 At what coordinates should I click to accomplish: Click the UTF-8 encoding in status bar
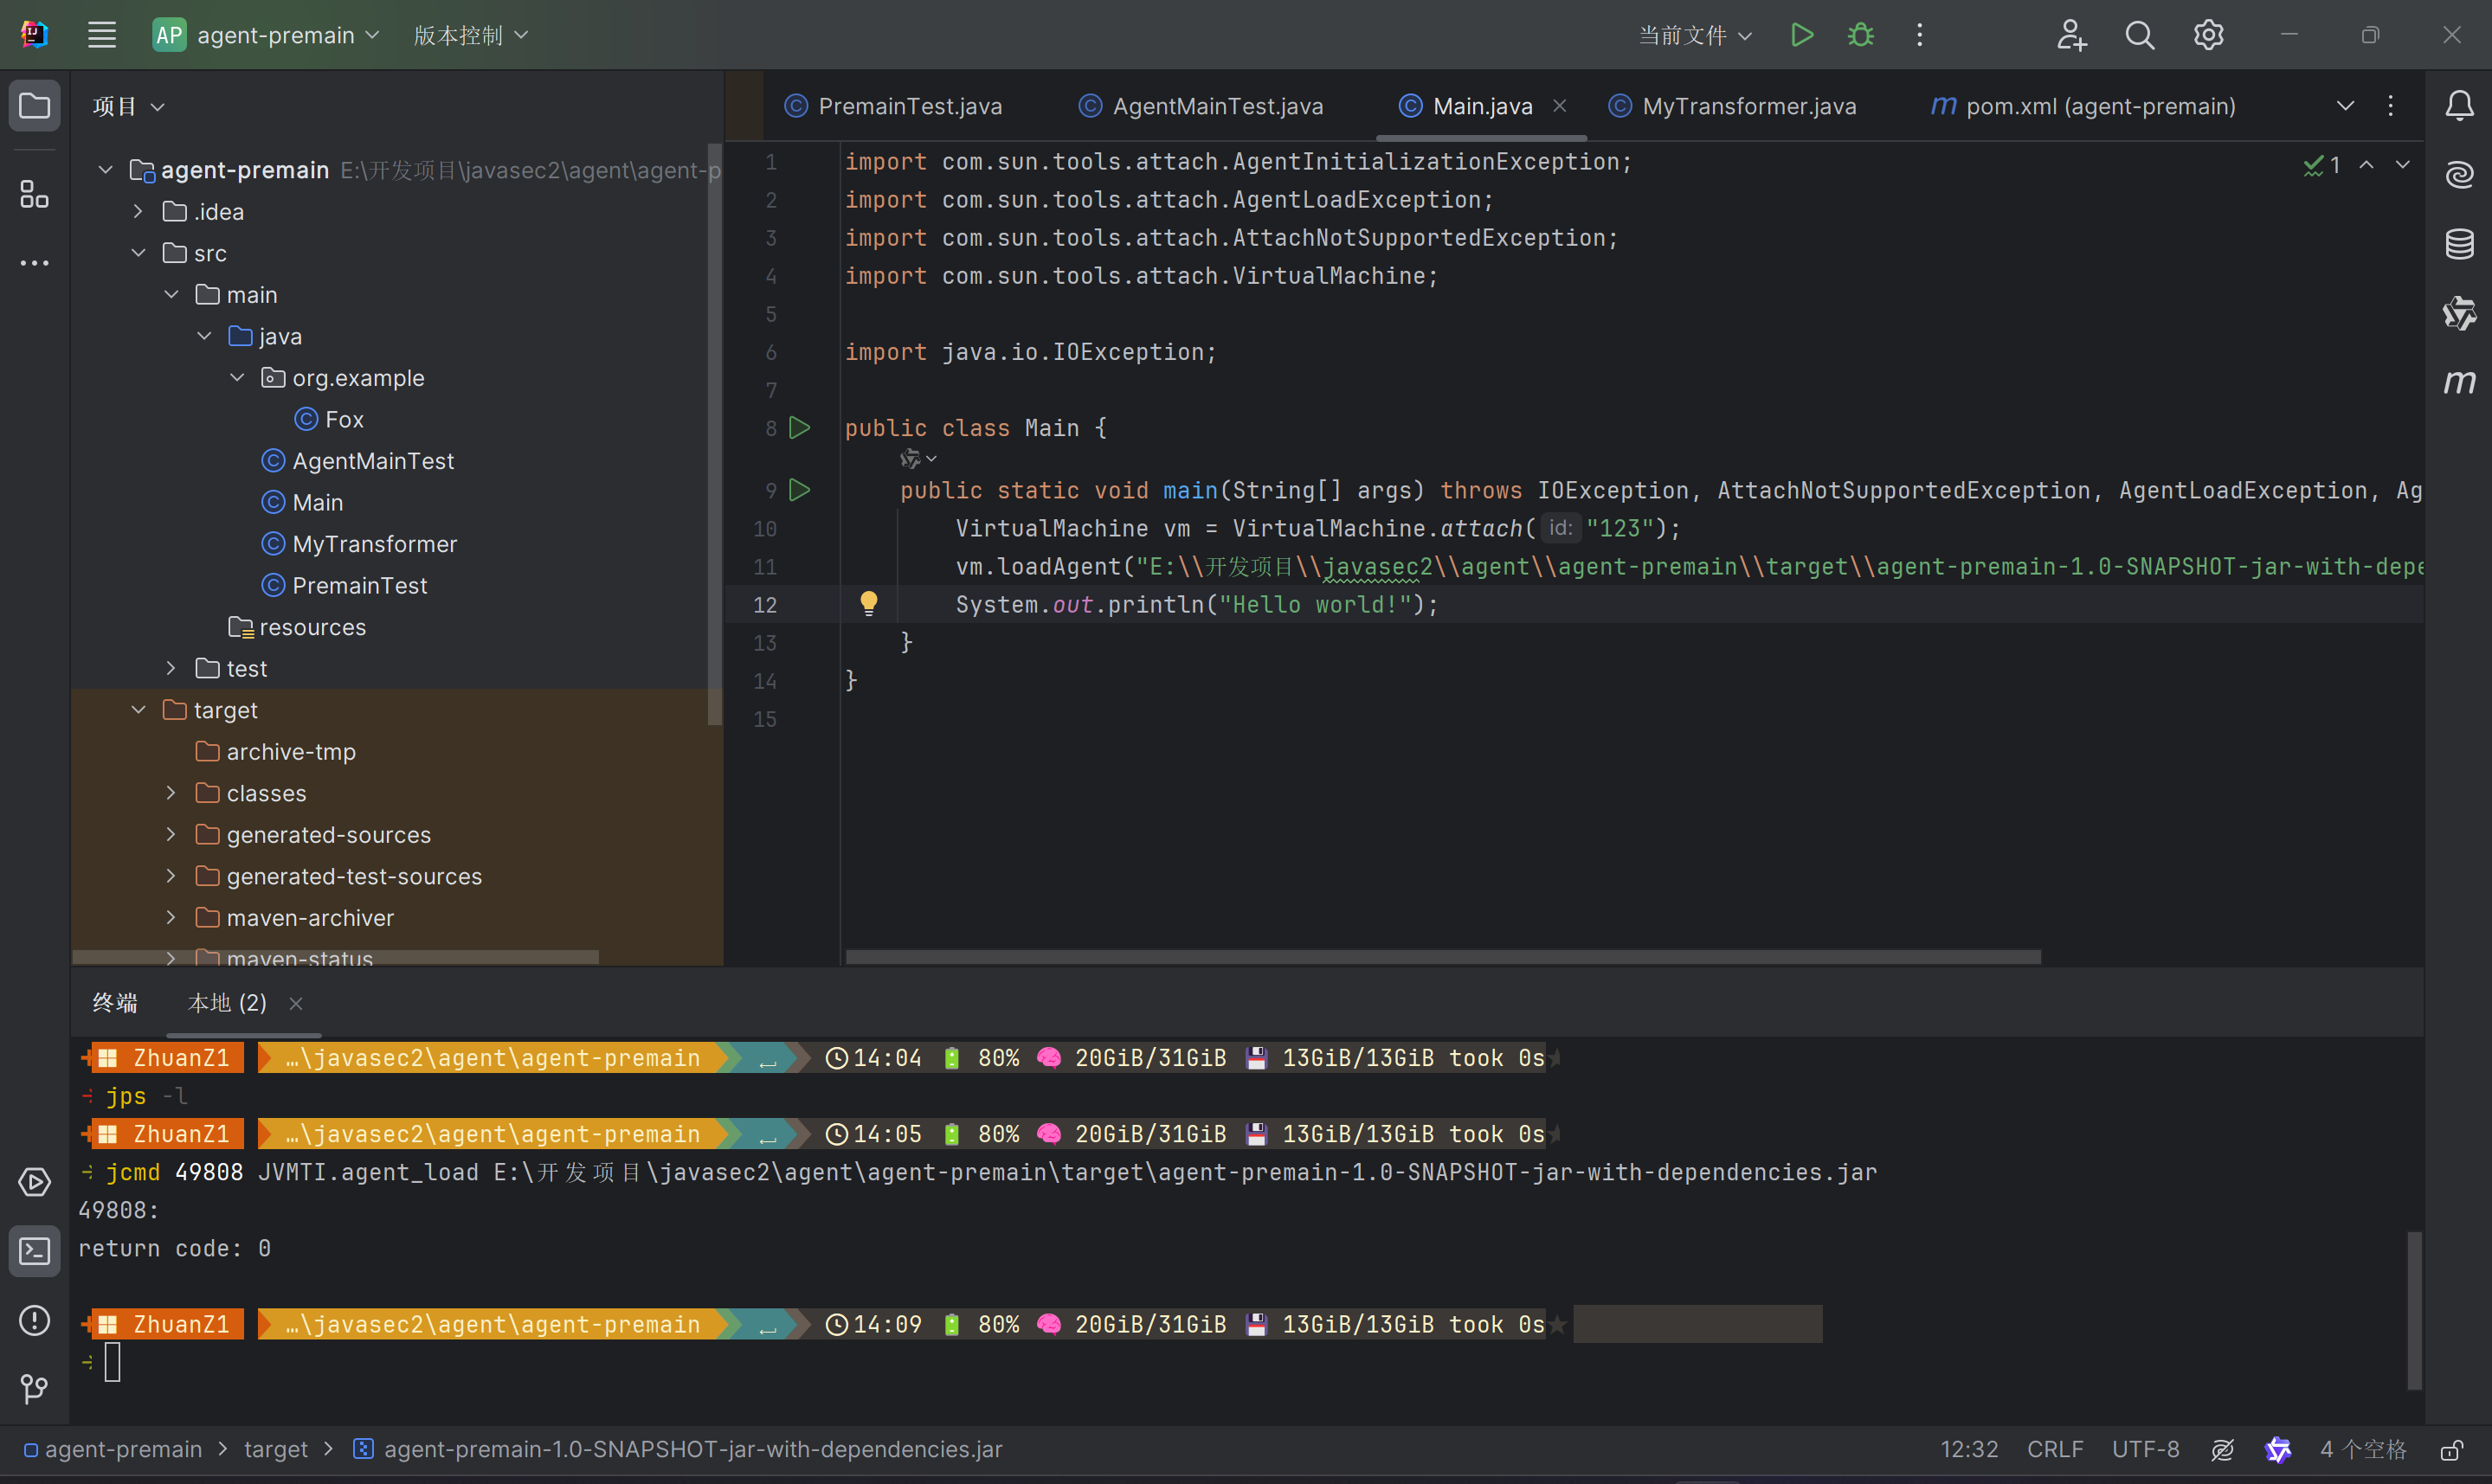tap(2145, 1450)
